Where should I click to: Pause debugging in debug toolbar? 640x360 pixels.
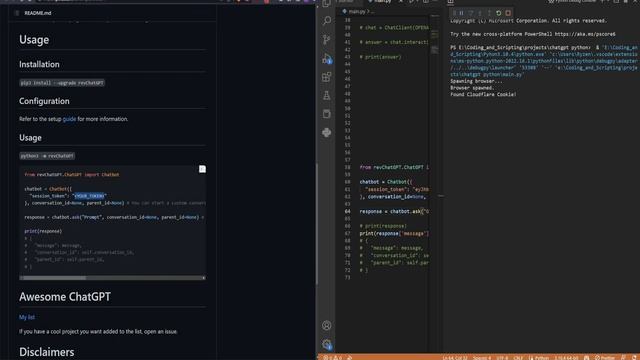(x=462, y=13)
